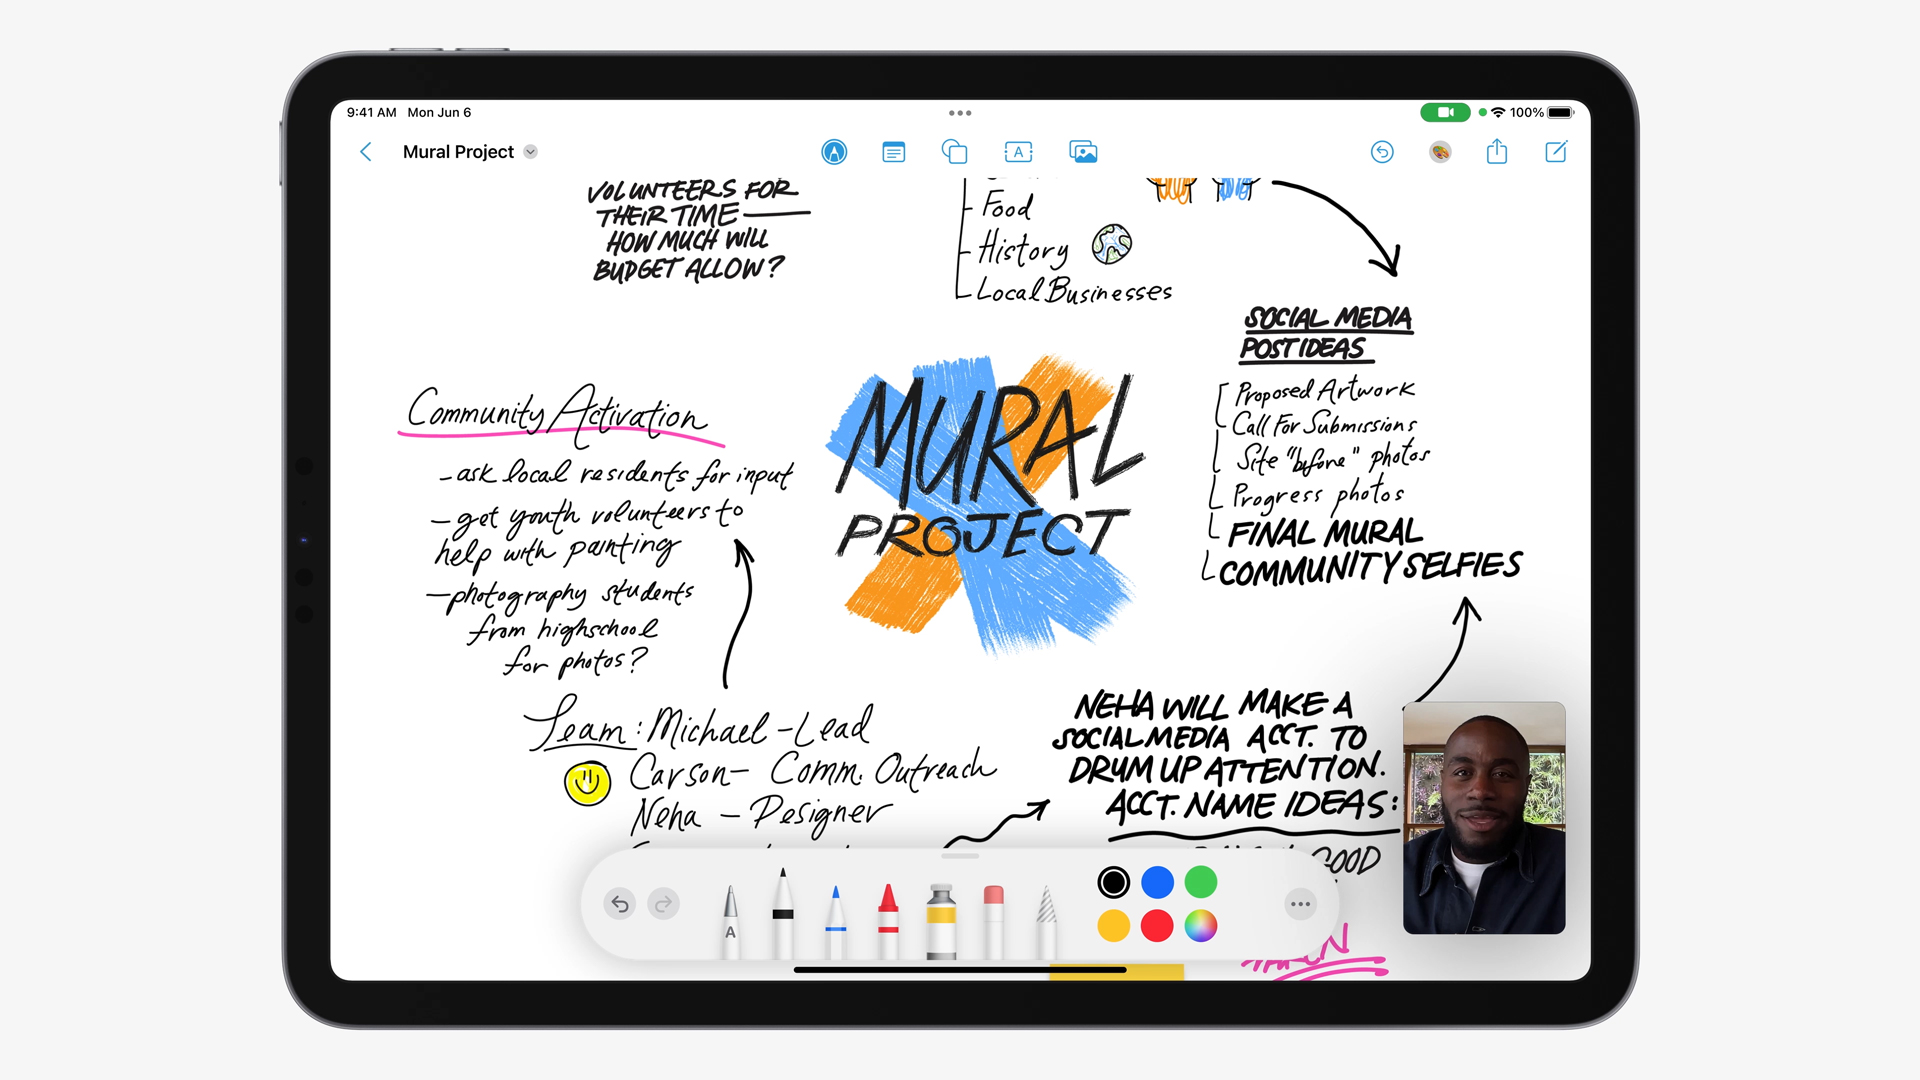Open the text formatting toolbar option
Screen dimensions: 1920x1080
(x=1019, y=152)
